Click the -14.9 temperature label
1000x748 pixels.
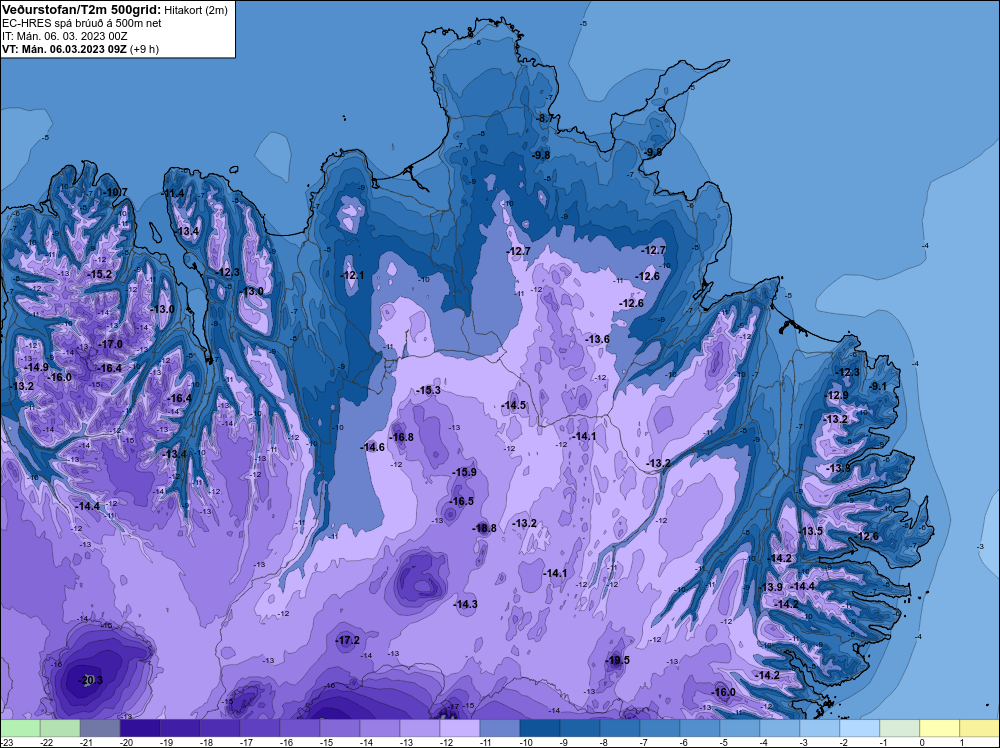coord(36,367)
